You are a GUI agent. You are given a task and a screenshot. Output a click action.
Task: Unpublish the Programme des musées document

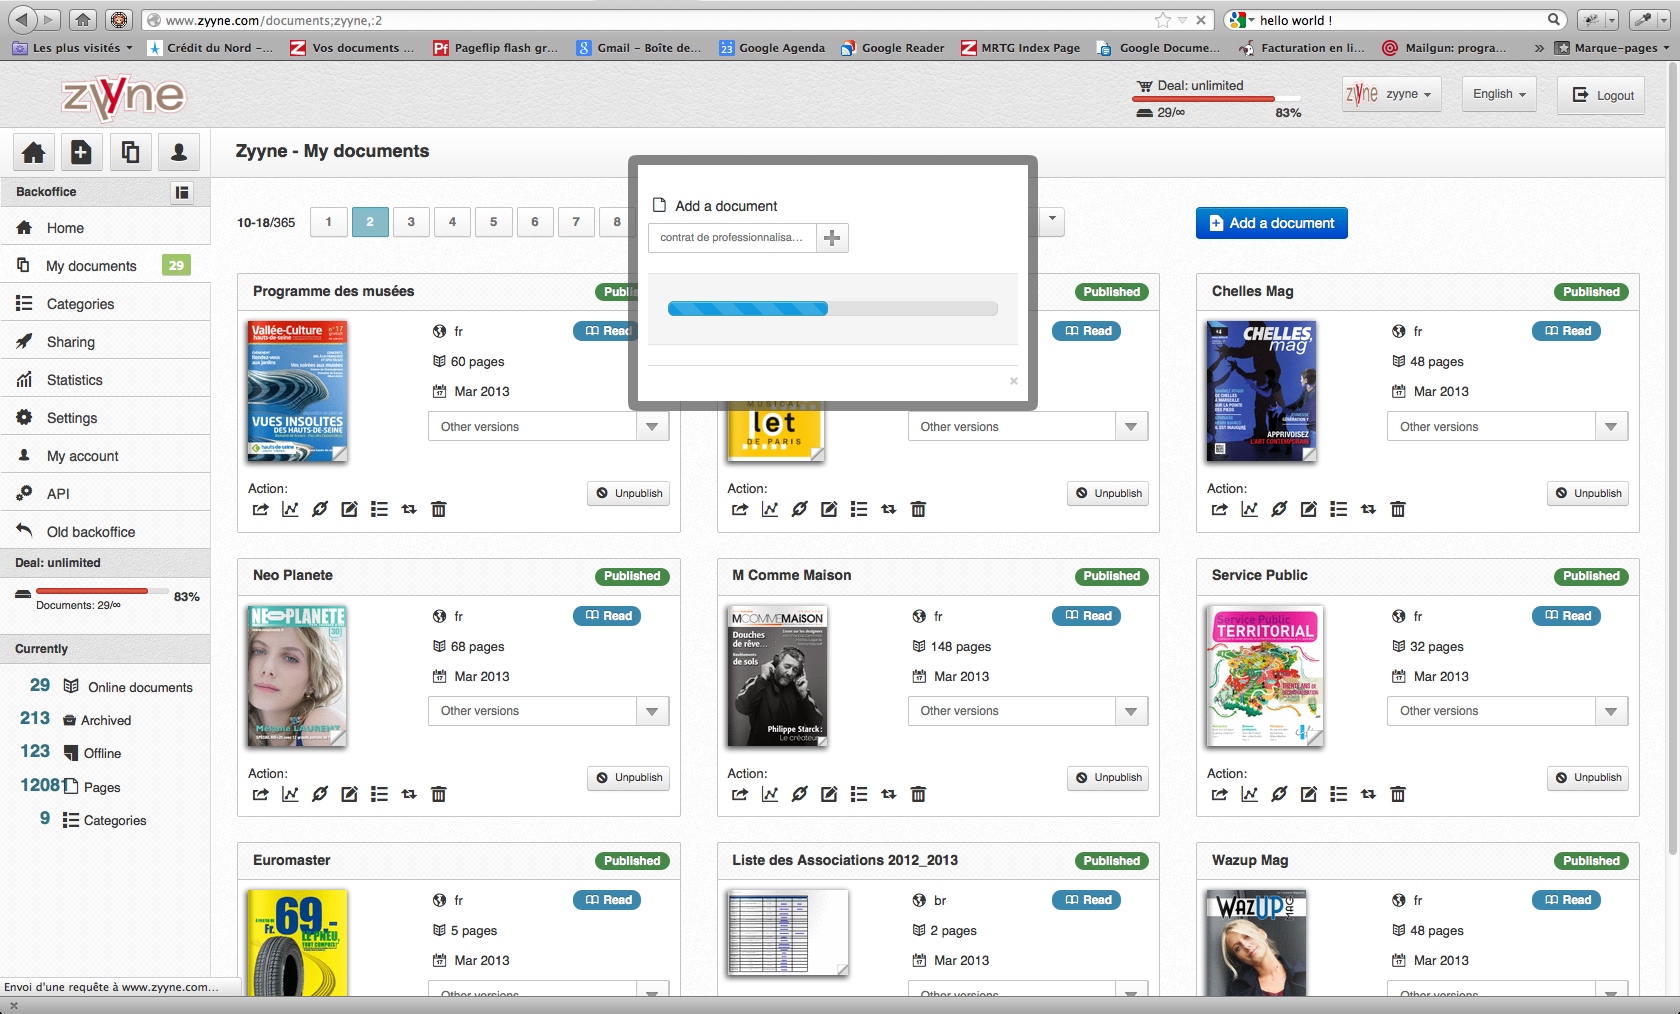629,493
